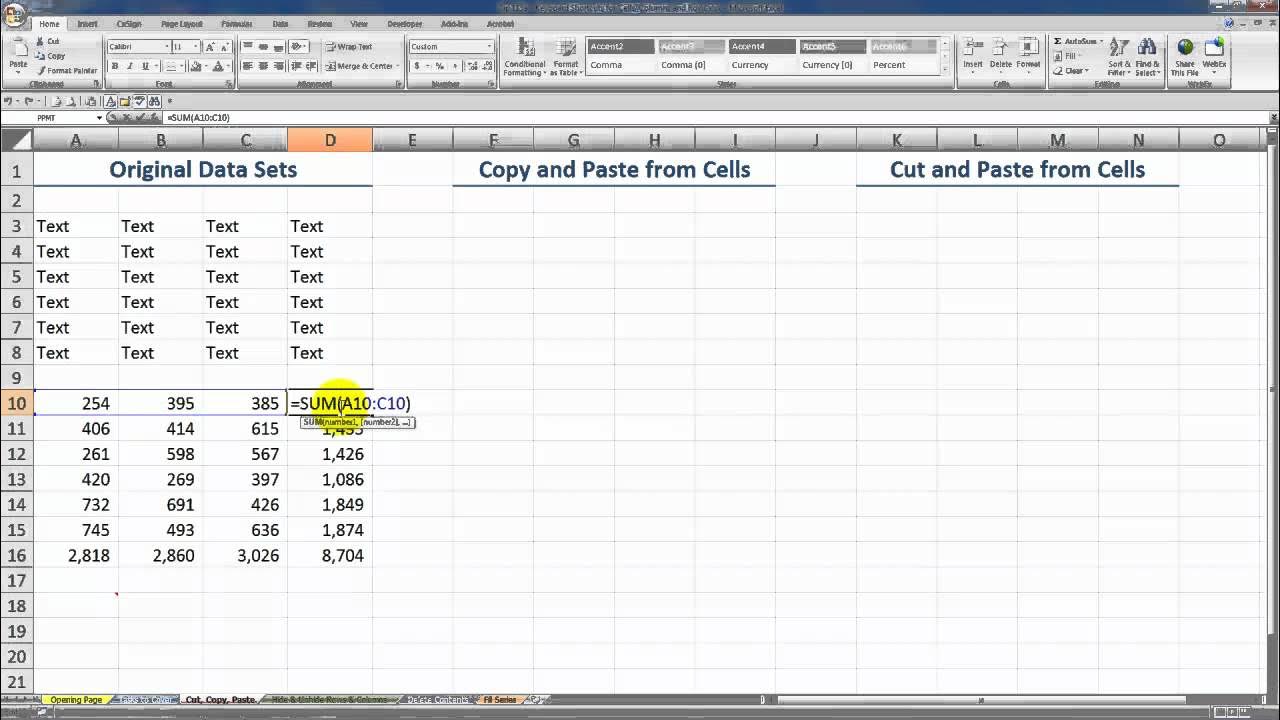
Task: Open the font size dropdown
Action: point(194,47)
